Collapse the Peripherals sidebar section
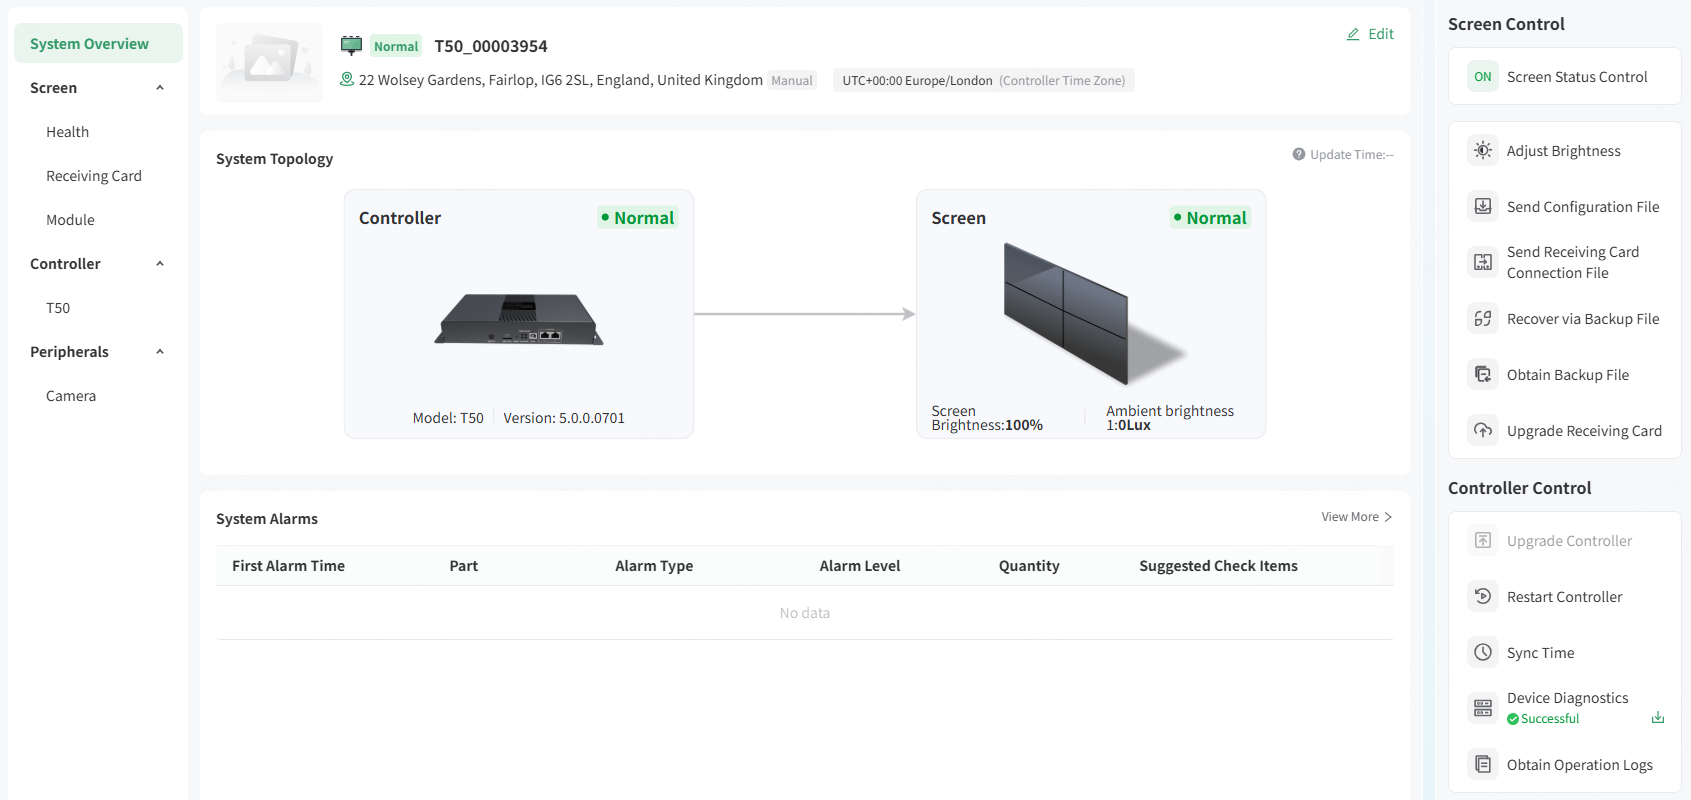1691x800 pixels. [x=160, y=352]
